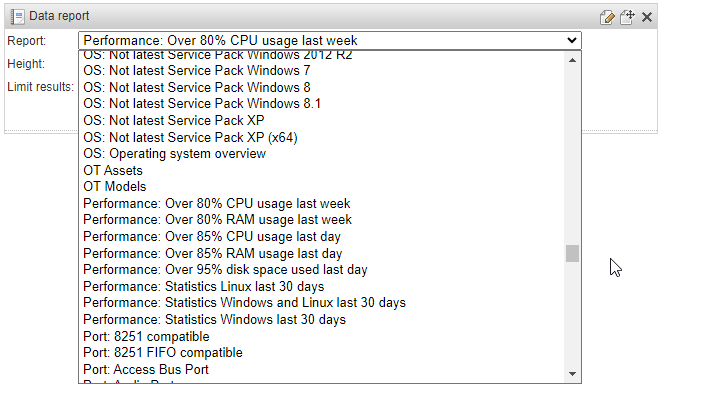
Task: Close the Data report widget
Action: tap(647, 17)
